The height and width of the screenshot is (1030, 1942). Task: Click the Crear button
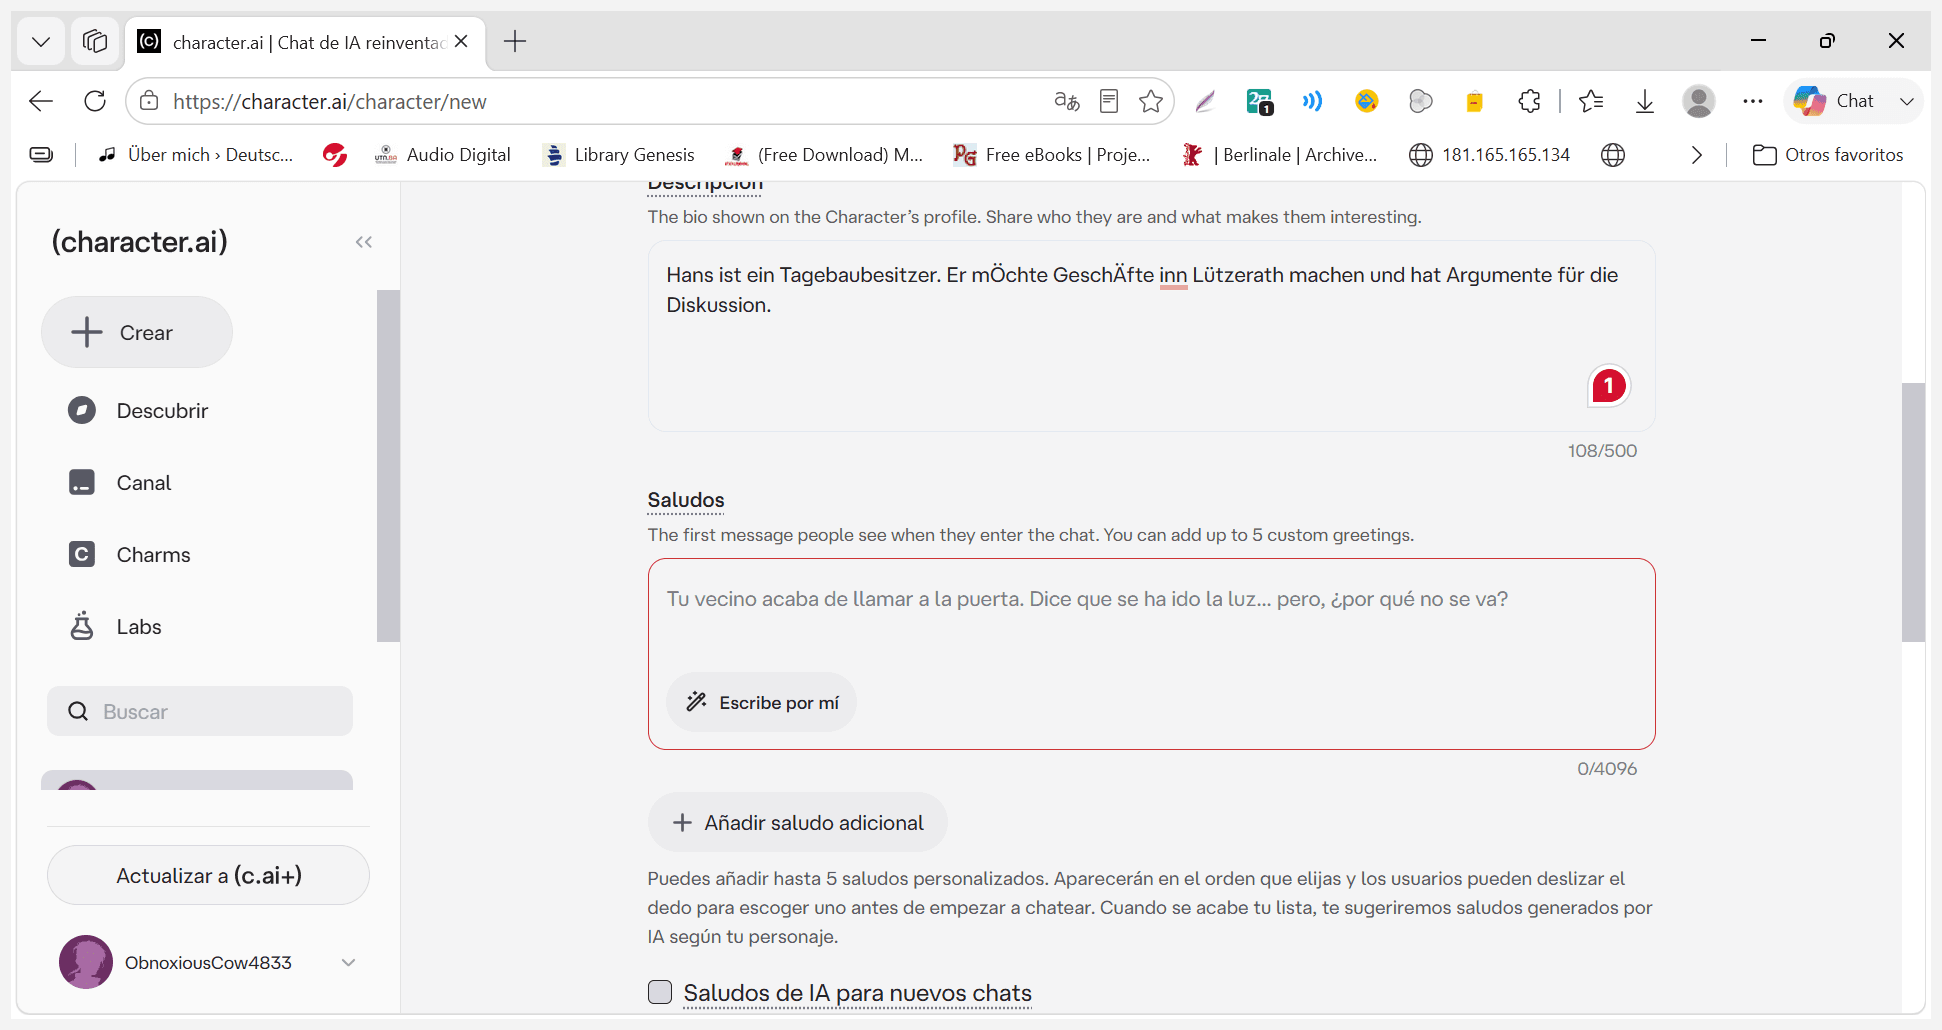[137, 332]
